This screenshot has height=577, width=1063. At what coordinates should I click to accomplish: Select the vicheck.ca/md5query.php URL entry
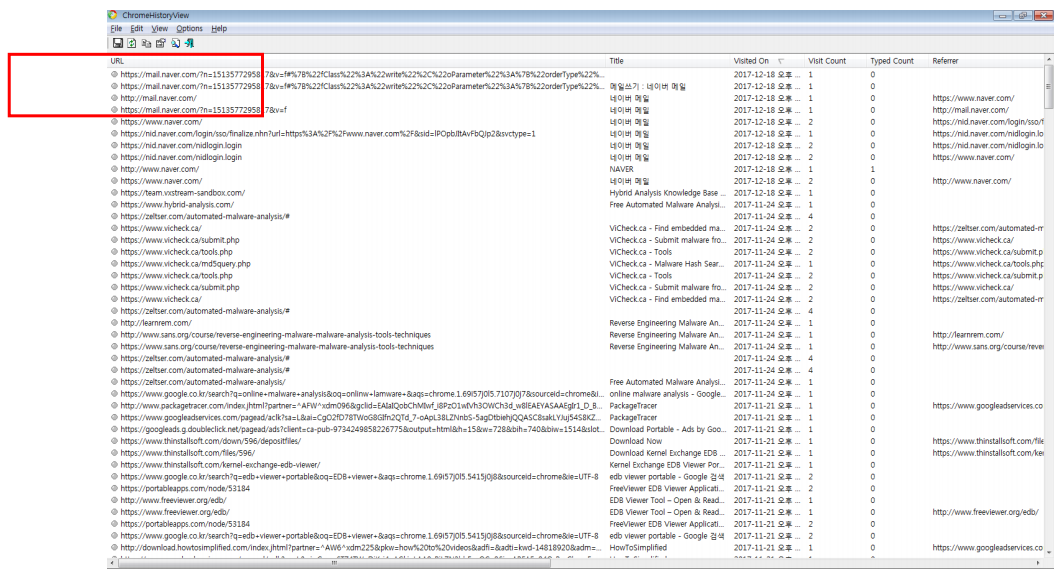pos(186,264)
